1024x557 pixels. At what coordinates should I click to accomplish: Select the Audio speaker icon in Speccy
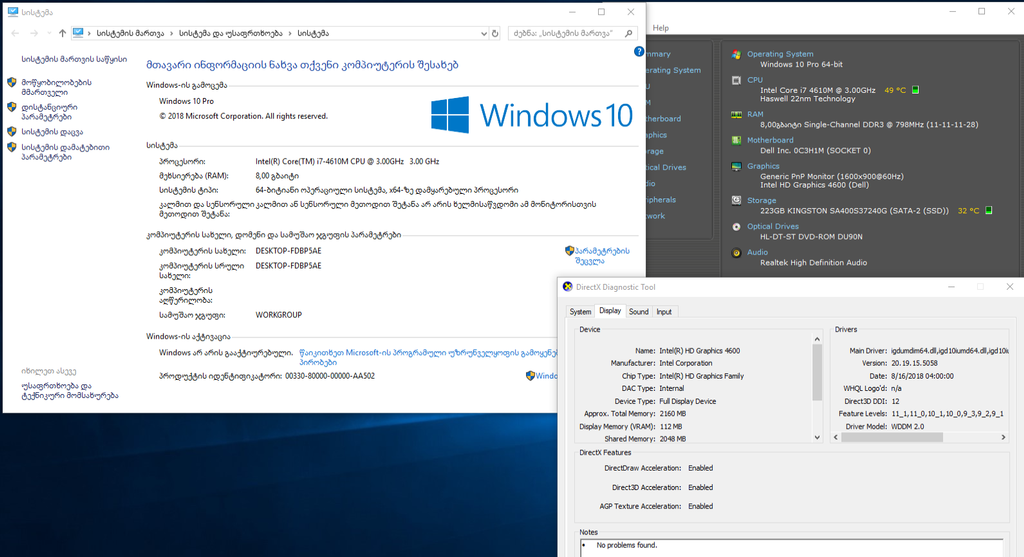(x=737, y=253)
